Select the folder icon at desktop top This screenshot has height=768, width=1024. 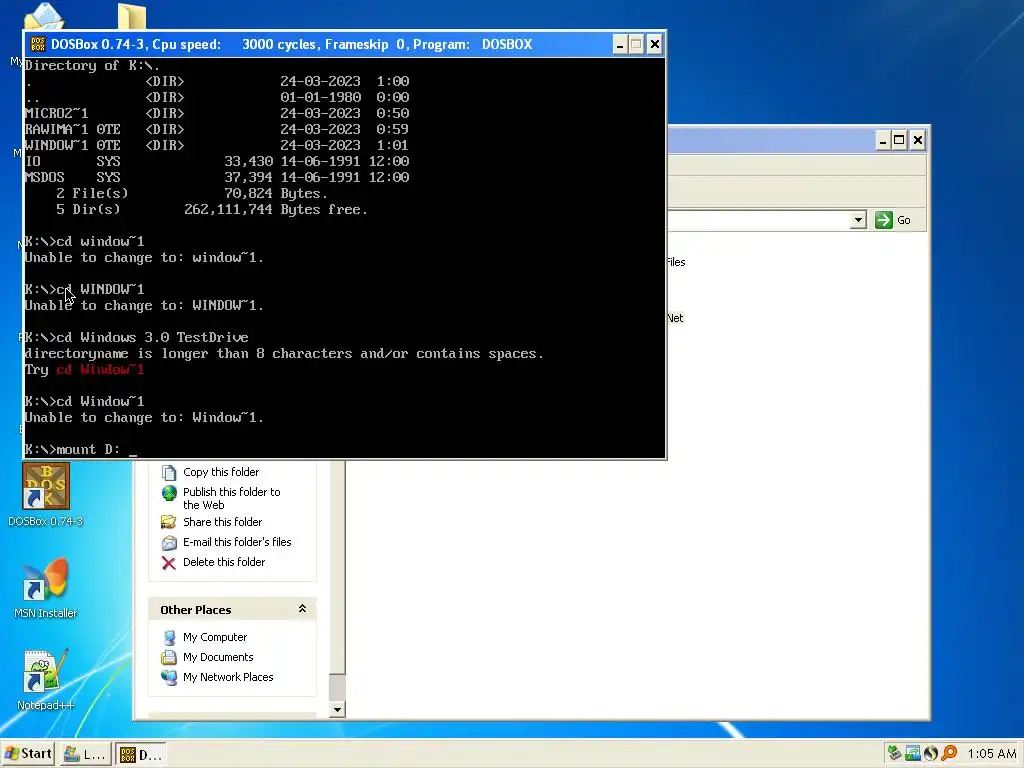[x=132, y=16]
